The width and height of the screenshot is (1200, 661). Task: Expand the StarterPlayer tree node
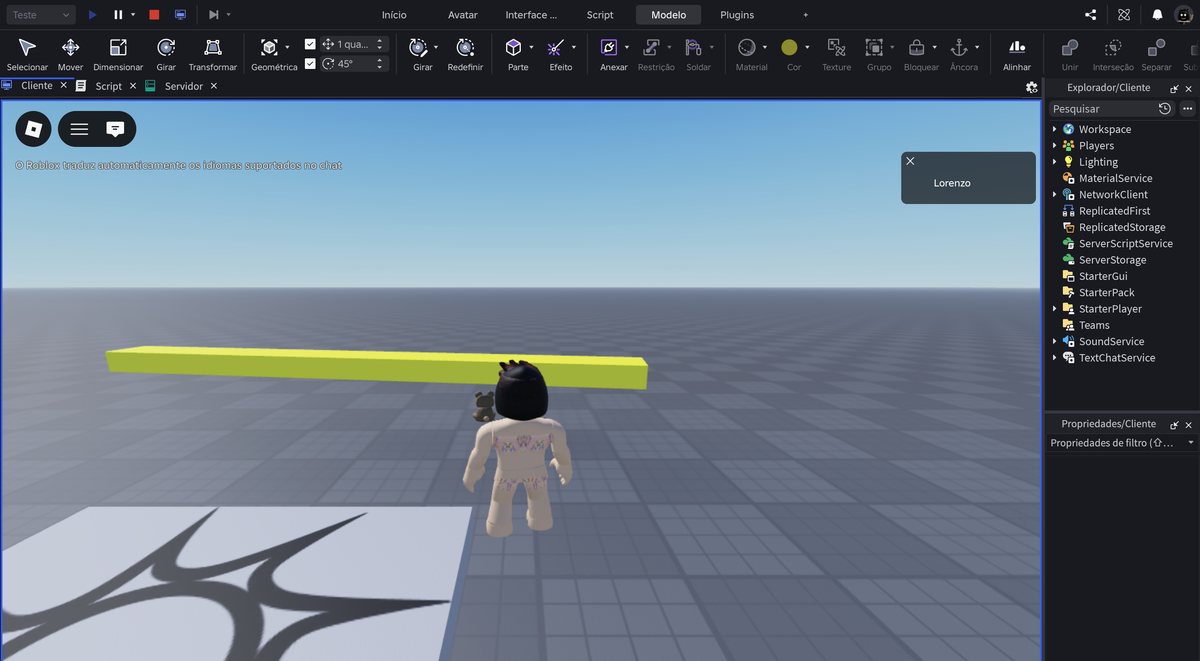tap(1054, 309)
